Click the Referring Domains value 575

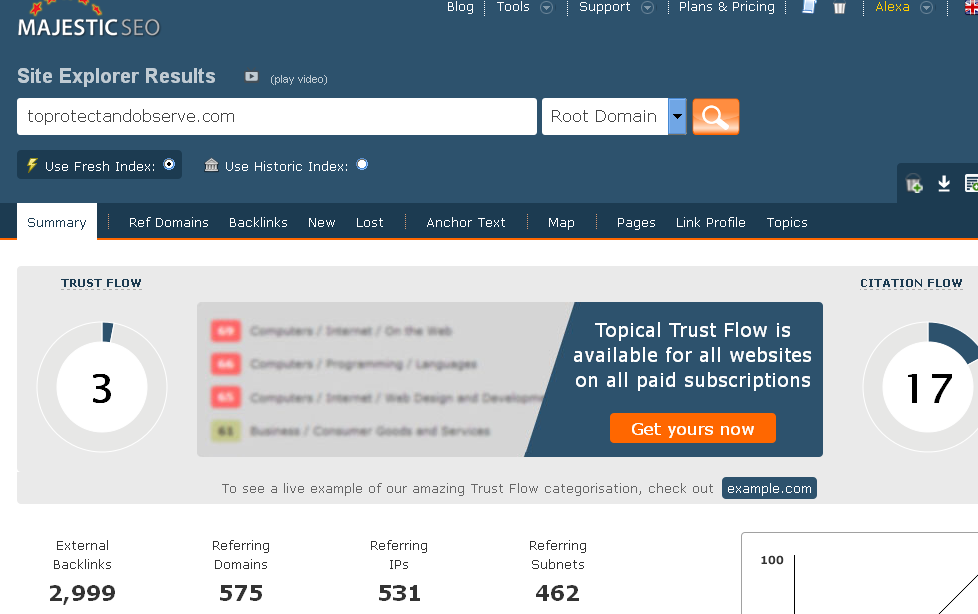(241, 593)
